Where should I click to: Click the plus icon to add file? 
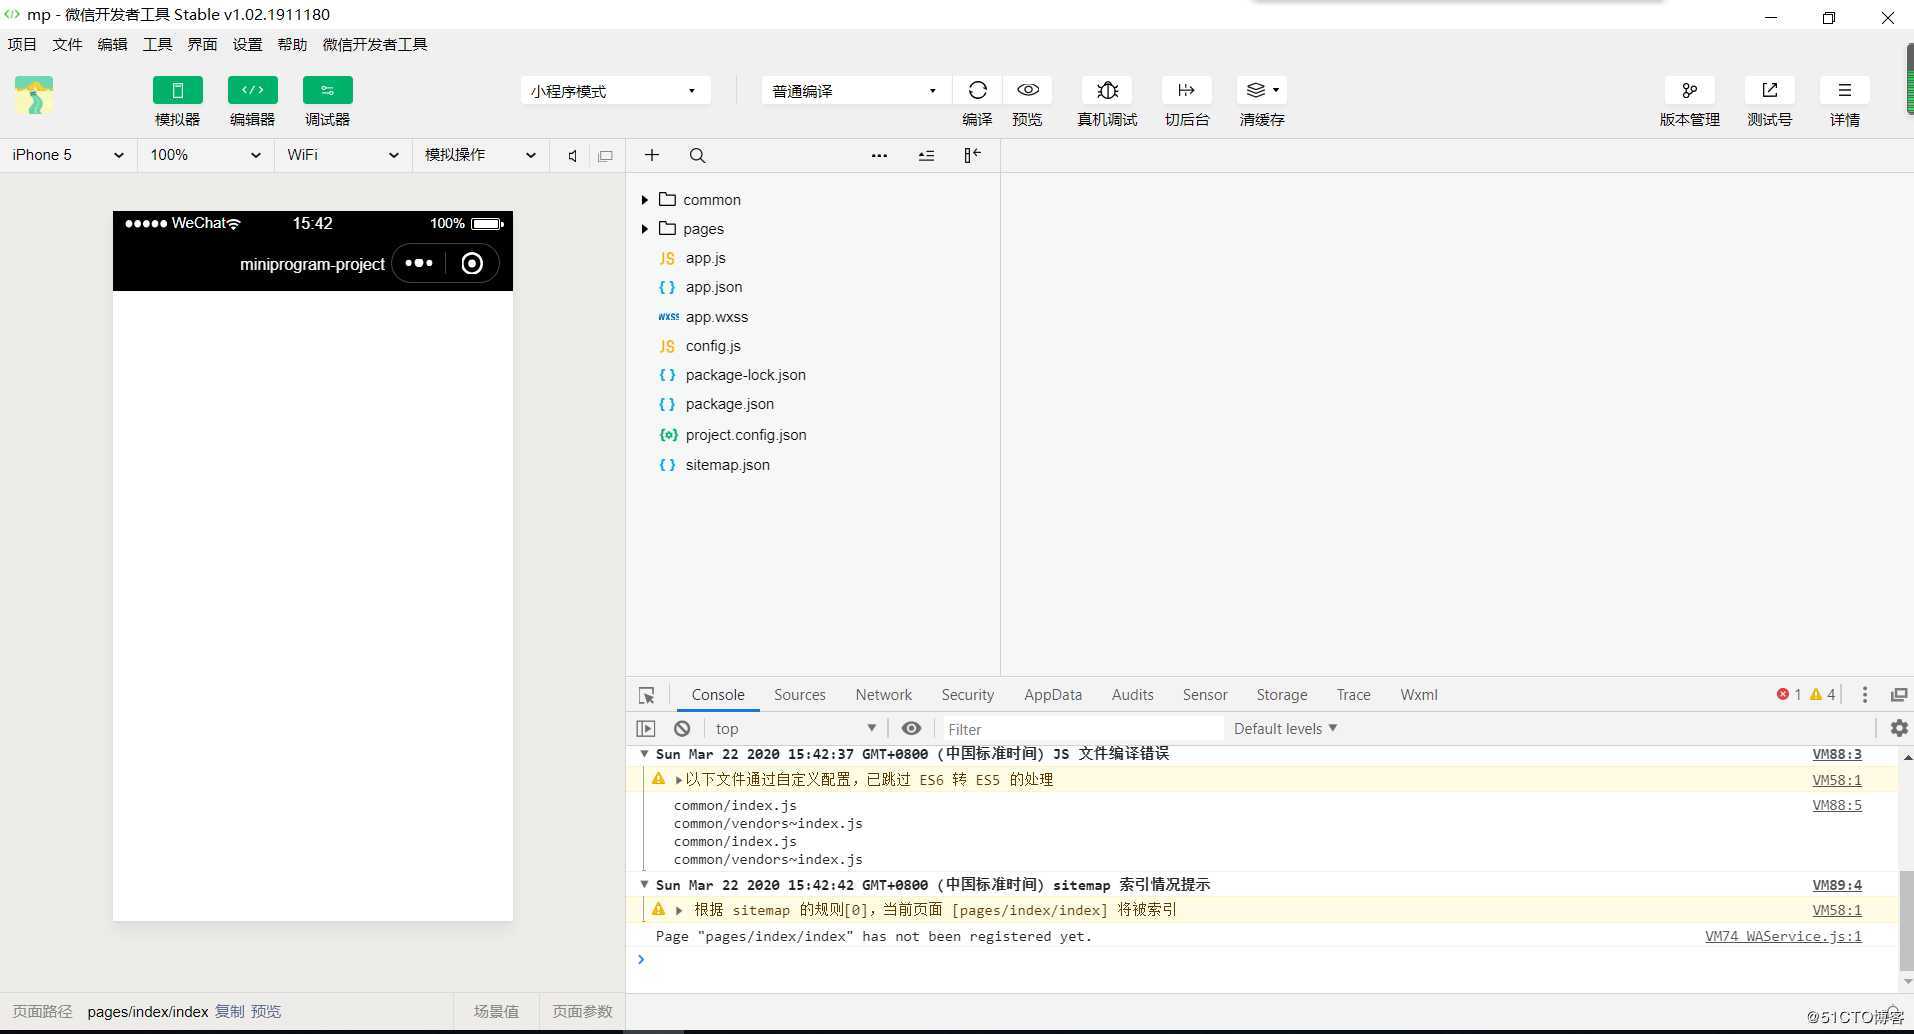652,155
